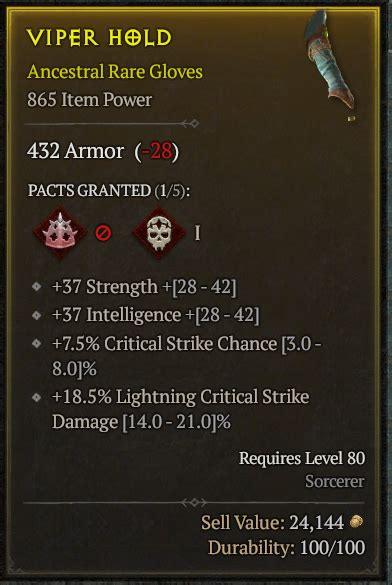Click the gold coin icon by Sell Value

click(357, 522)
